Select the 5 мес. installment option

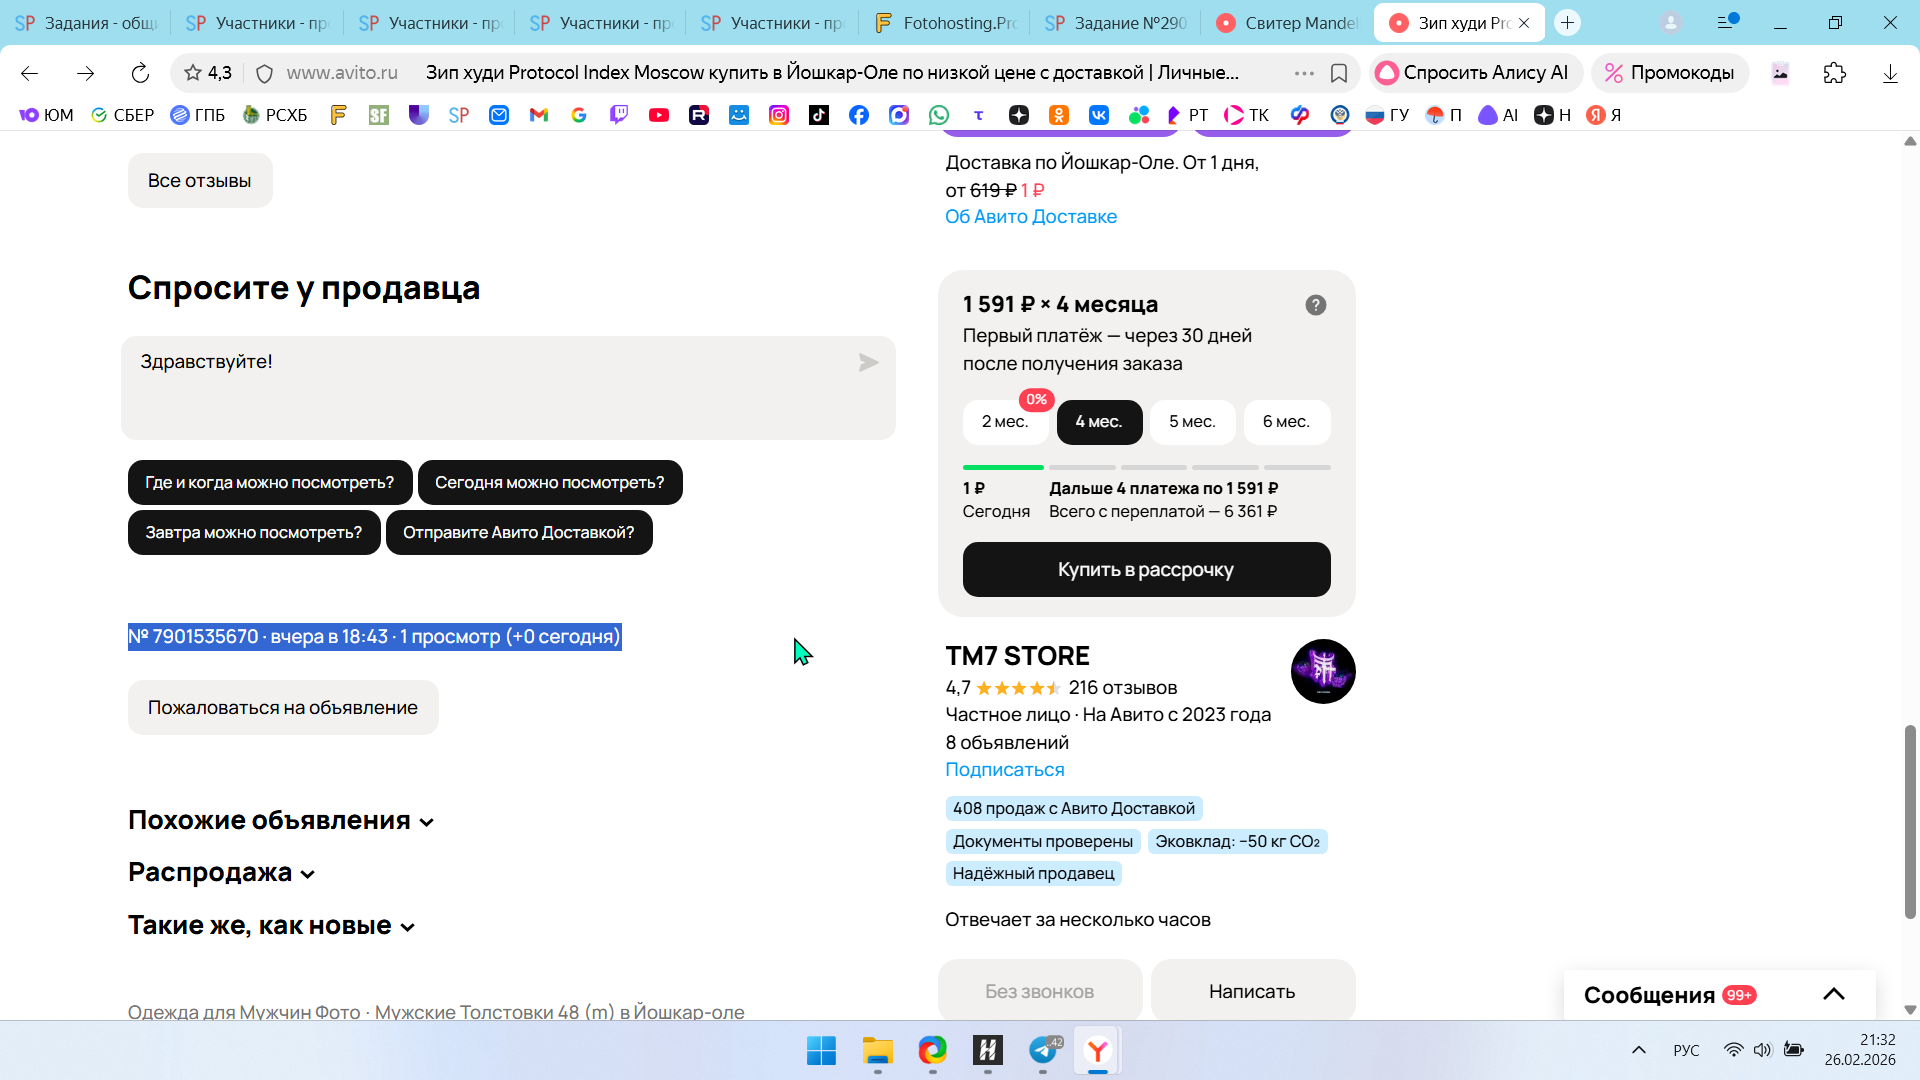point(1192,422)
